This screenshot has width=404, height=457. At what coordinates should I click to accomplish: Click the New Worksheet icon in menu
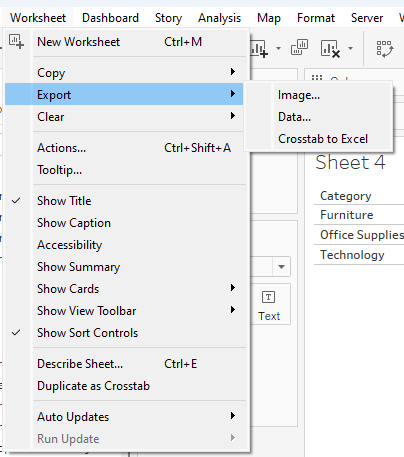16,41
